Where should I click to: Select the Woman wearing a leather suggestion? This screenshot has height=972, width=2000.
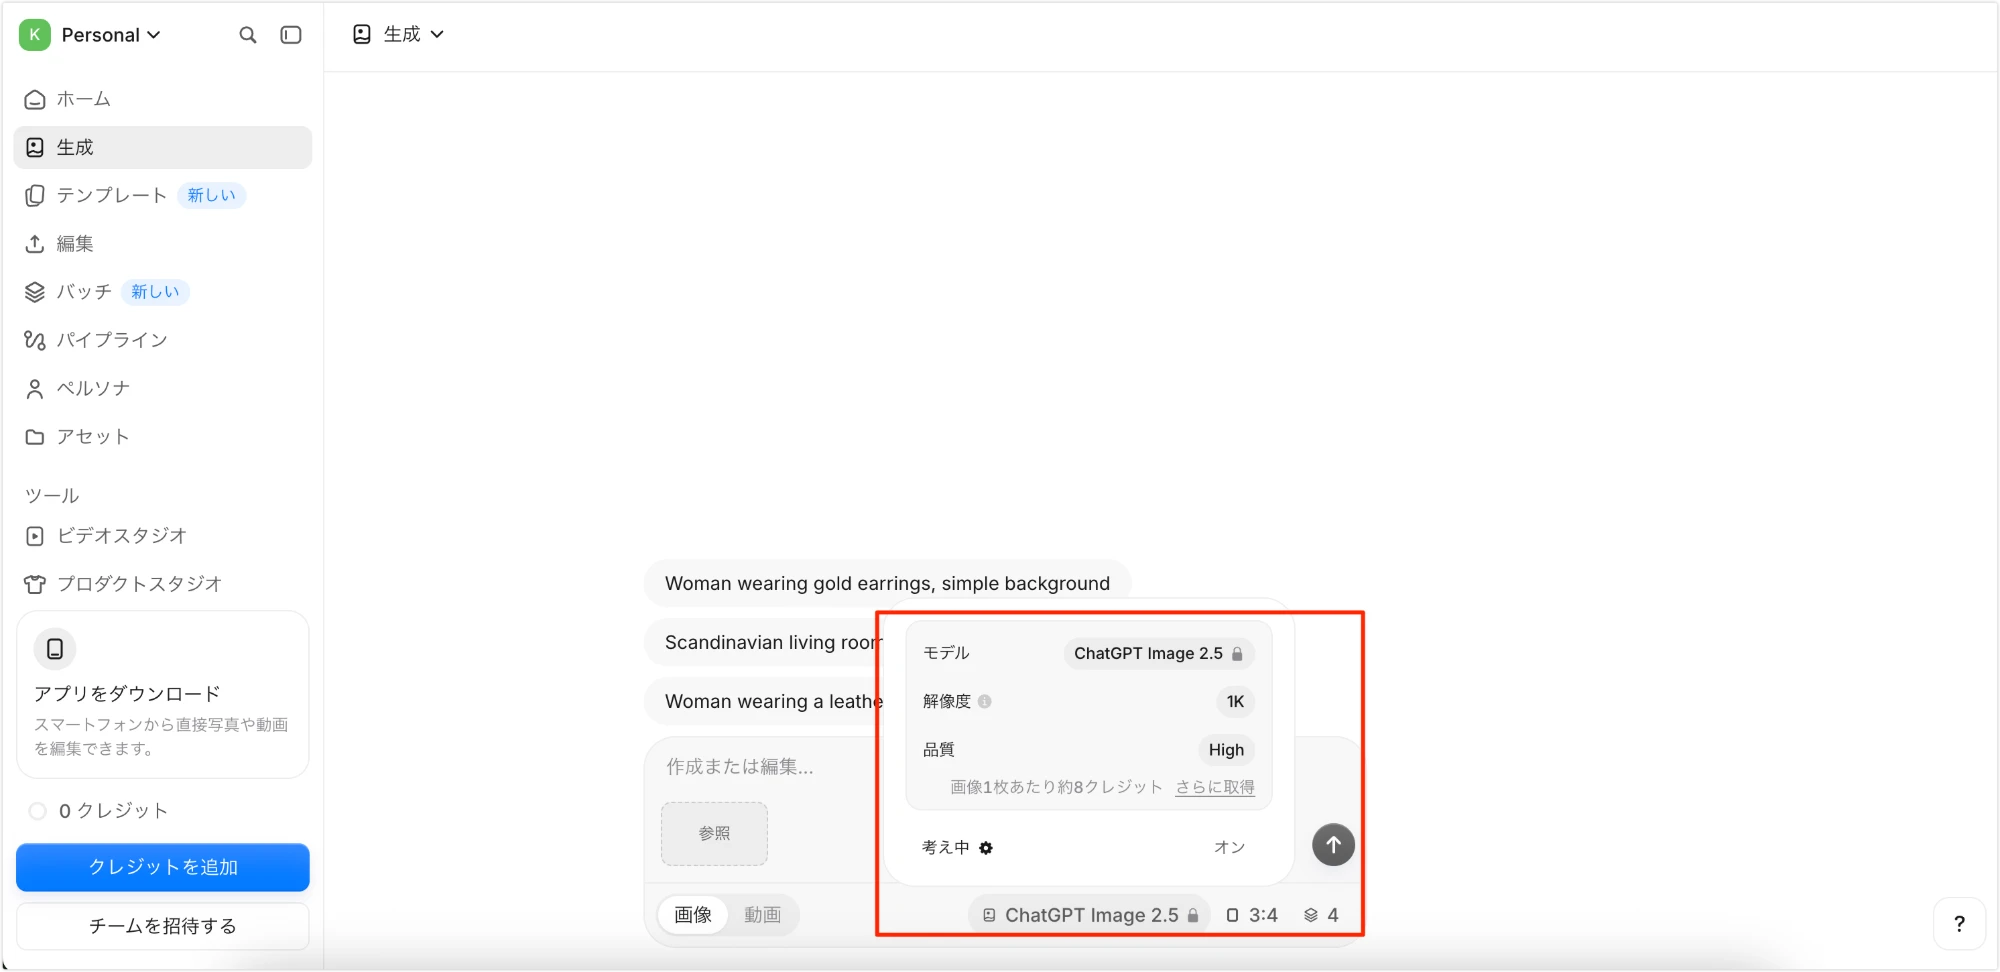point(763,701)
